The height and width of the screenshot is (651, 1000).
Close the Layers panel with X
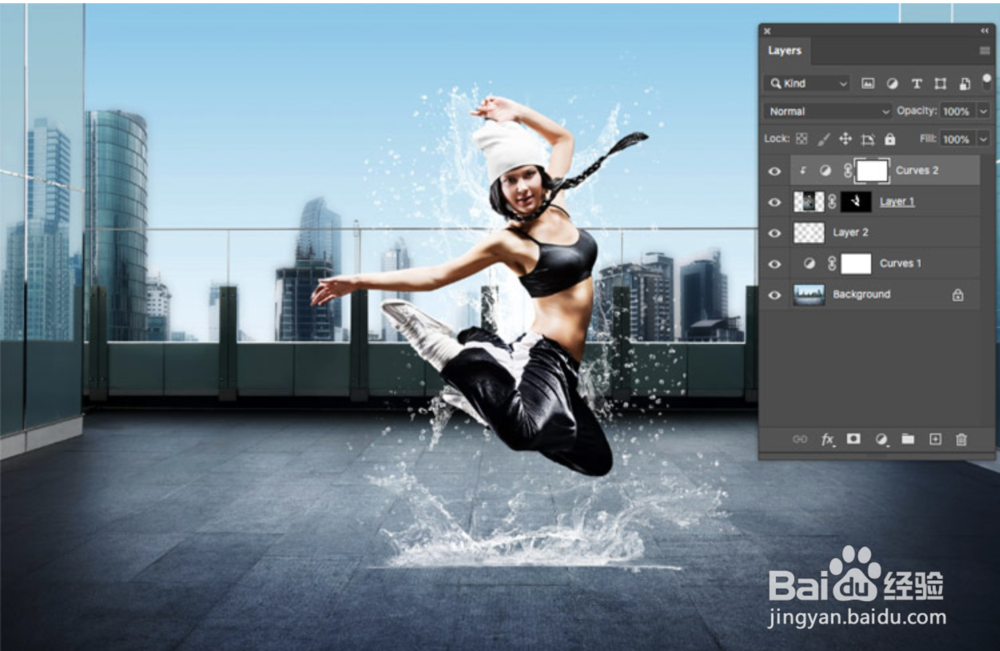point(767,31)
